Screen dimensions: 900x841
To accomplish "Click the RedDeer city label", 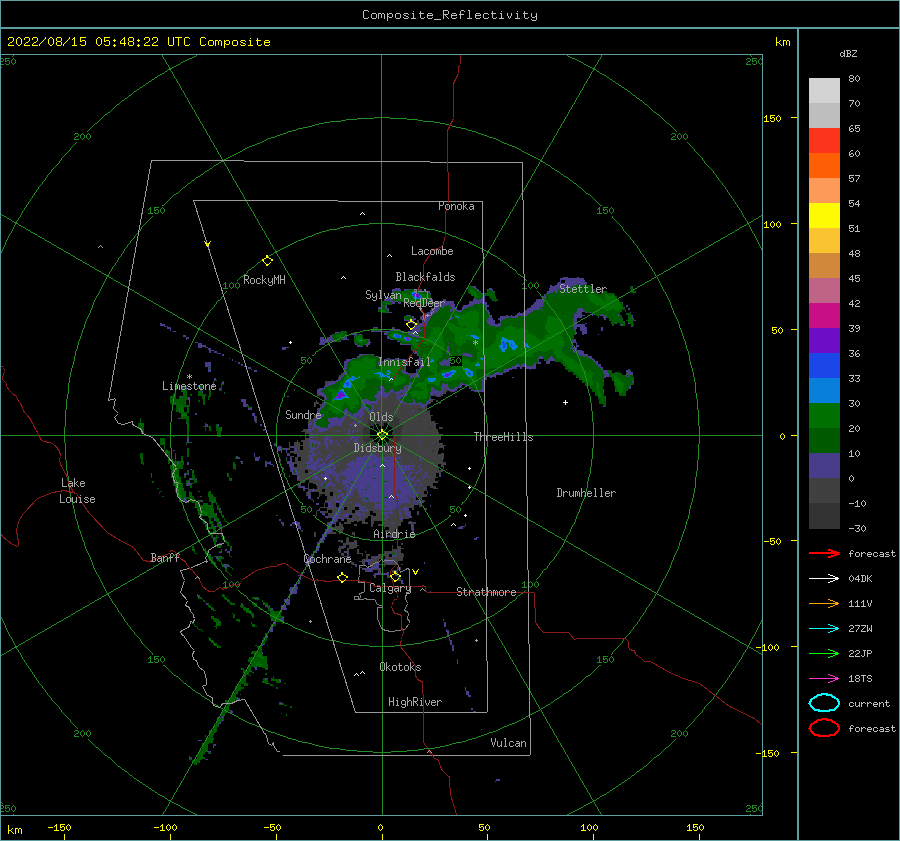I will 424,303.
